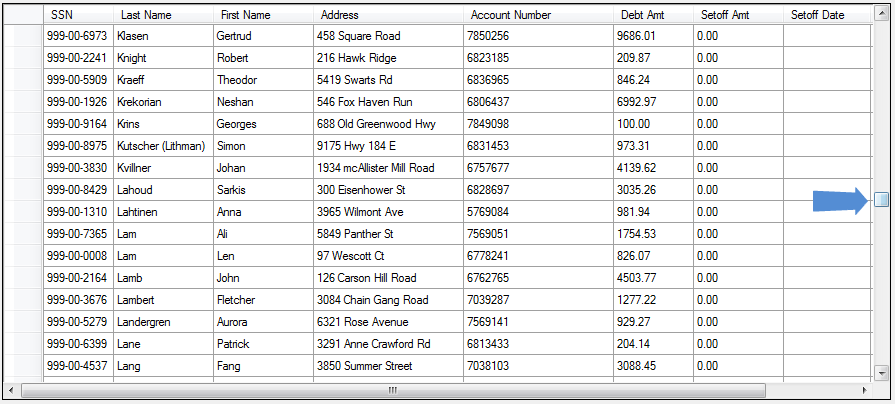Select address cell 216 Hawk Ridge

point(388,58)
